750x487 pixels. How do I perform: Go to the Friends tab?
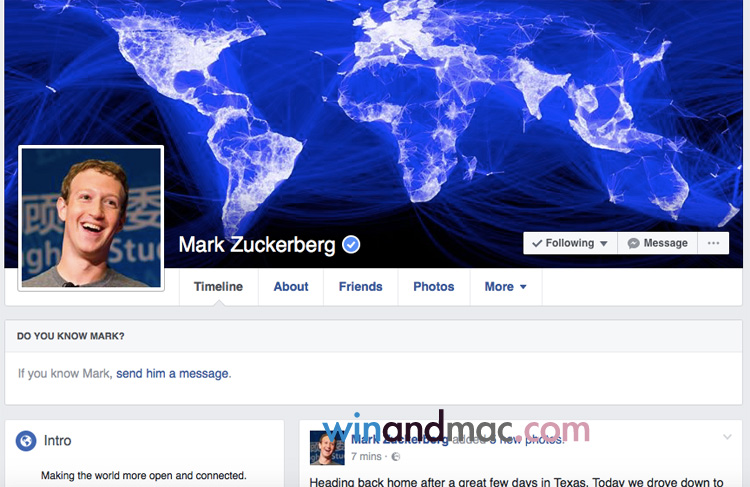coord(361,287)
